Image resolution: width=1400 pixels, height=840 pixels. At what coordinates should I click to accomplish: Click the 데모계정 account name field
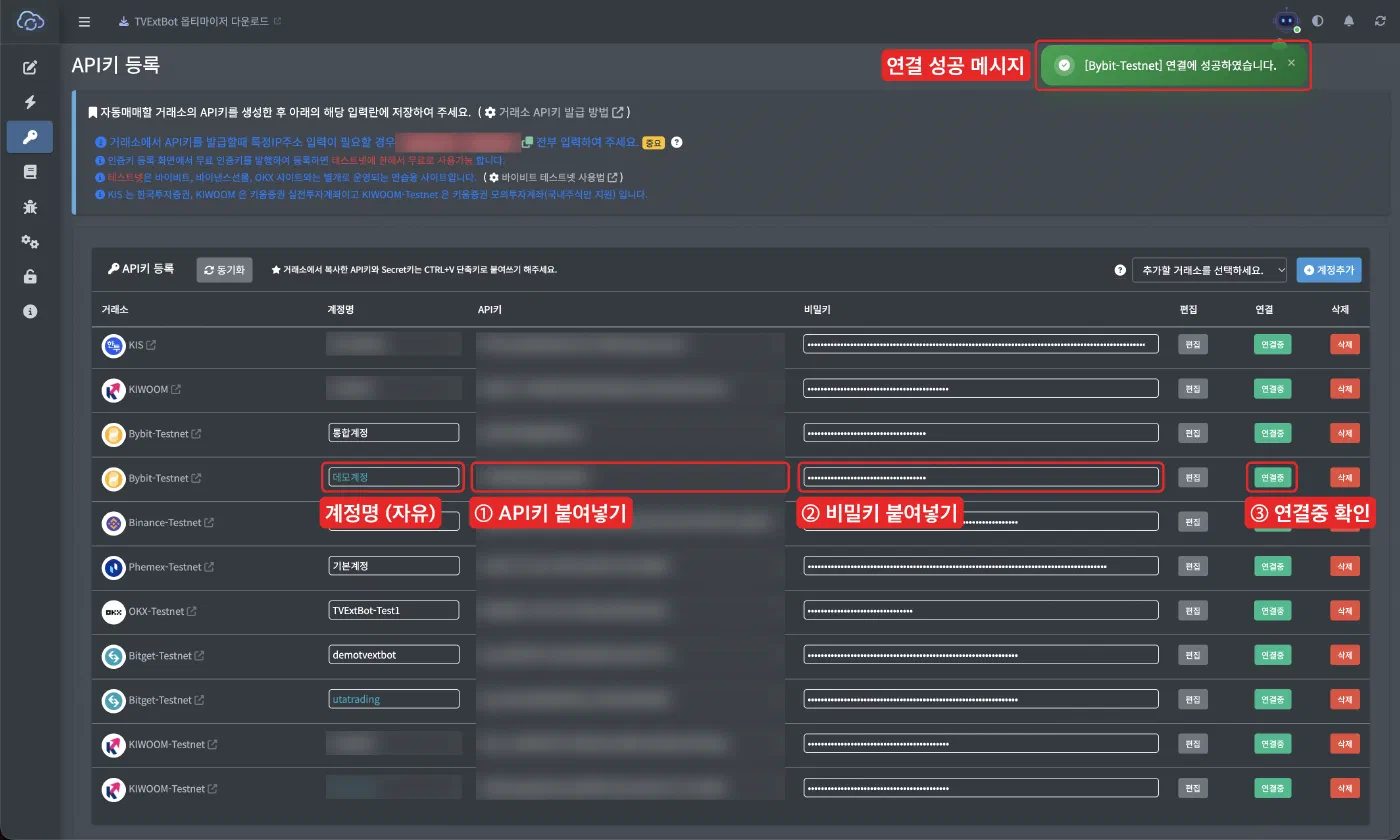(x=394, y=477)
